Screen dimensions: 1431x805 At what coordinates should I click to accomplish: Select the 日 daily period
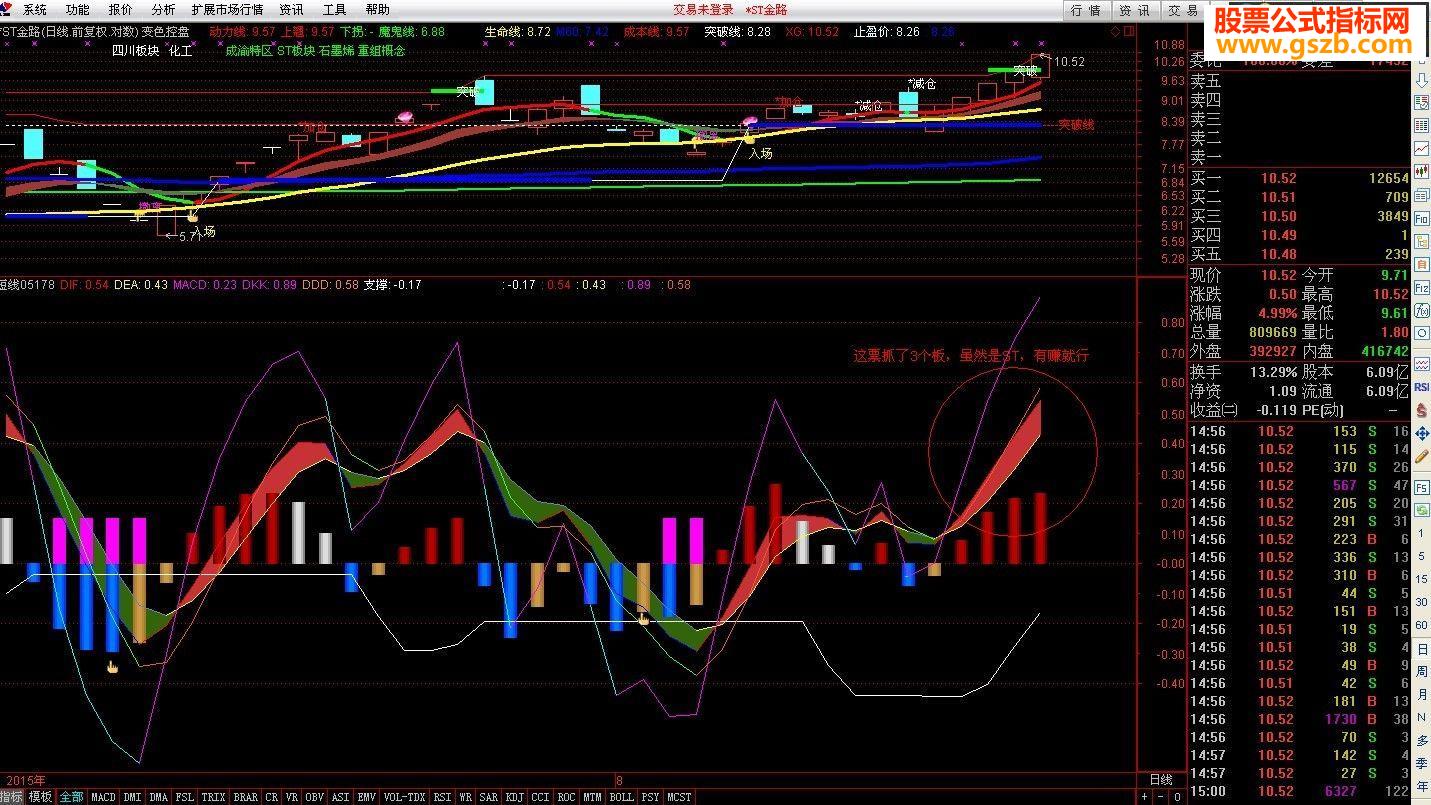(x=1422, y=649)
